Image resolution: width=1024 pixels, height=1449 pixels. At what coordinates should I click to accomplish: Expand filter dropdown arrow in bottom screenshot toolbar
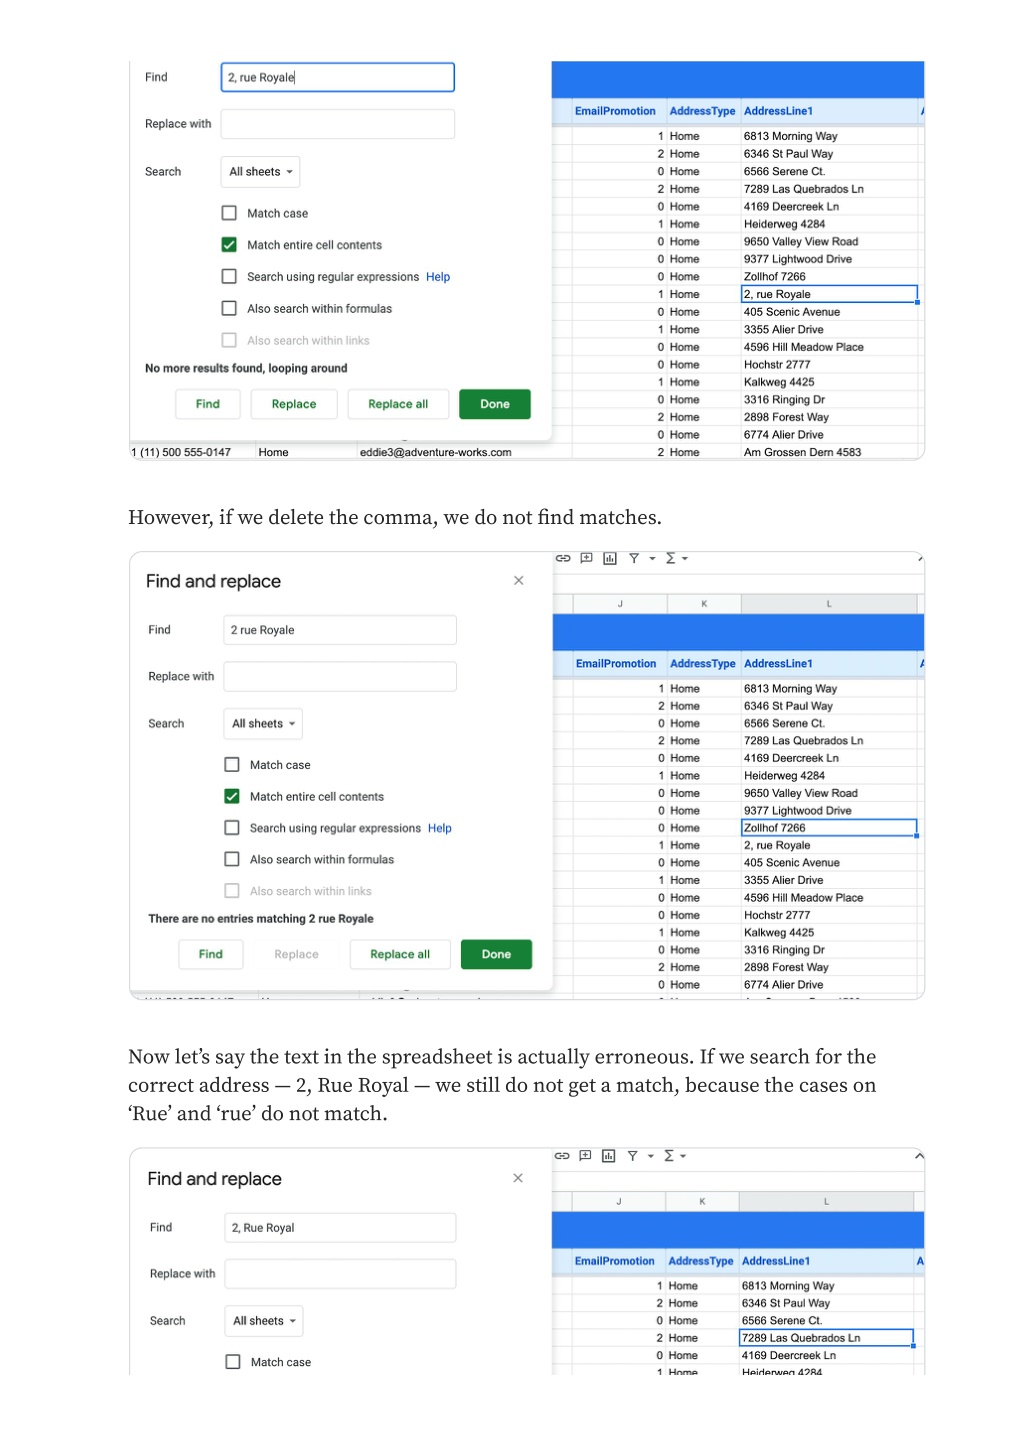click(x=651, y=1156)
